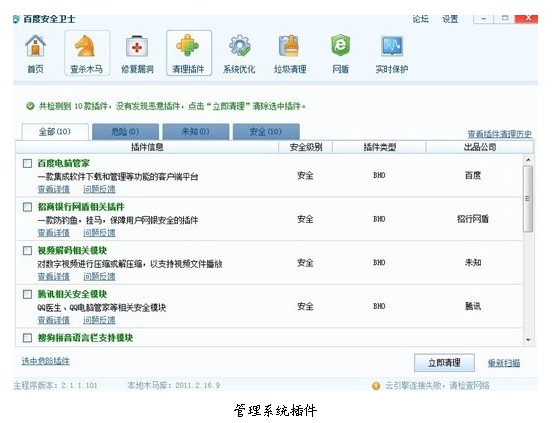Viewport: 554px width, 423px height.
Task: Open the 修复漏洞 first-aid kit icon
Action: click(x=137, y=46)
